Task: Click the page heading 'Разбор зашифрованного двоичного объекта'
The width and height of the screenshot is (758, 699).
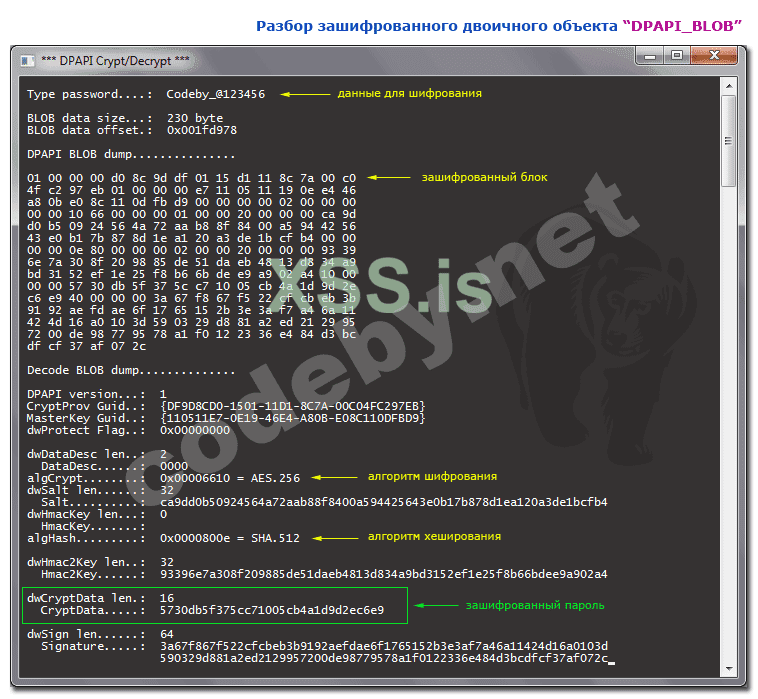Action: click(x=437, y=26)
